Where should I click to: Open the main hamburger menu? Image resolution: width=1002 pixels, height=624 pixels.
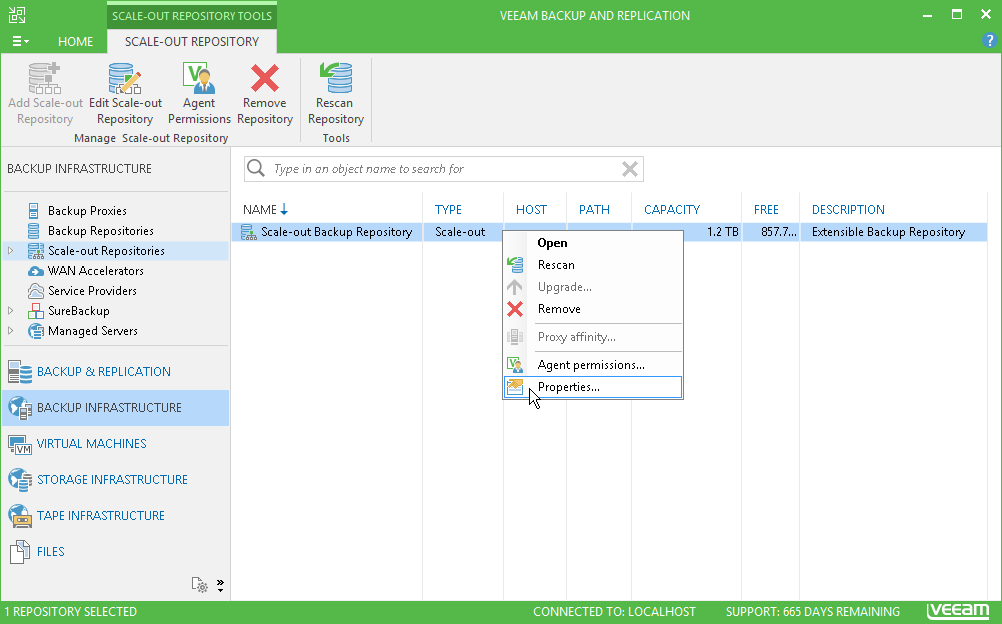(20, 42)
